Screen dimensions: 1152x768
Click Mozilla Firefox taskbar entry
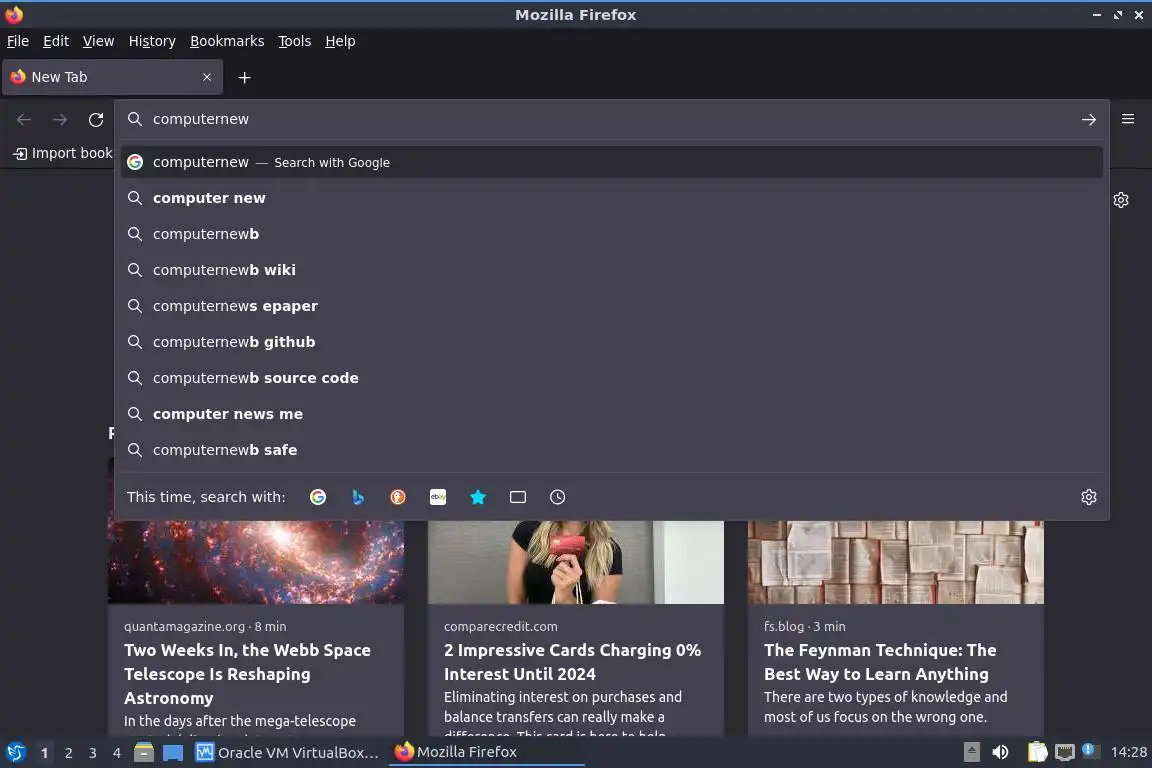pyautogui.click(x=486, y=752)
